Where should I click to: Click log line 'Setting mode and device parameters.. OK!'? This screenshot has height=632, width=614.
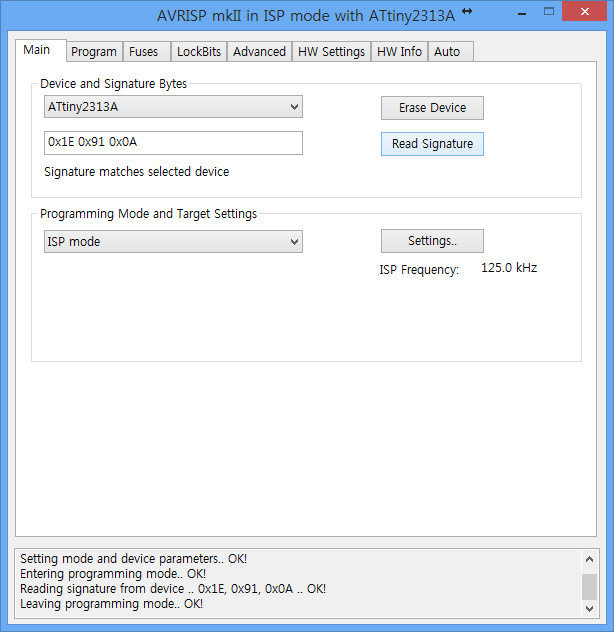click(x=133, y=559)
